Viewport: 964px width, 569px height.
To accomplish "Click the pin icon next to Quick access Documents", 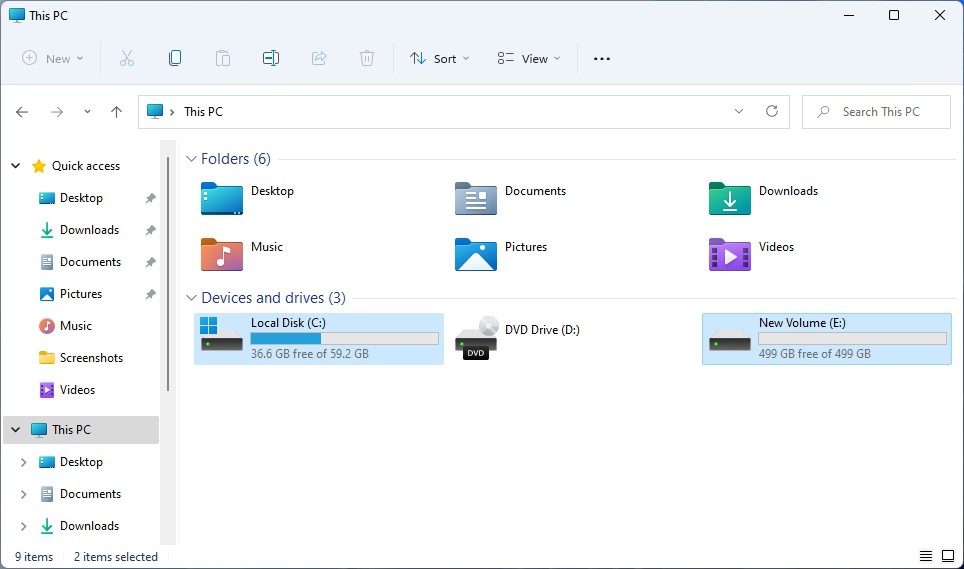I will pyautogui.click(x=151, y=262).
